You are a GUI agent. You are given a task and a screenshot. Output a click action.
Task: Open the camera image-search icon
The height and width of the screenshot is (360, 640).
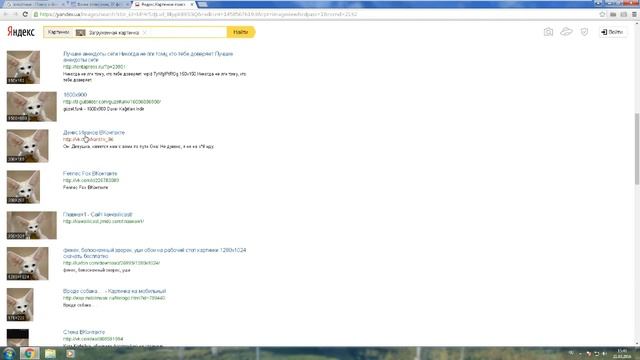pos(548,32)
